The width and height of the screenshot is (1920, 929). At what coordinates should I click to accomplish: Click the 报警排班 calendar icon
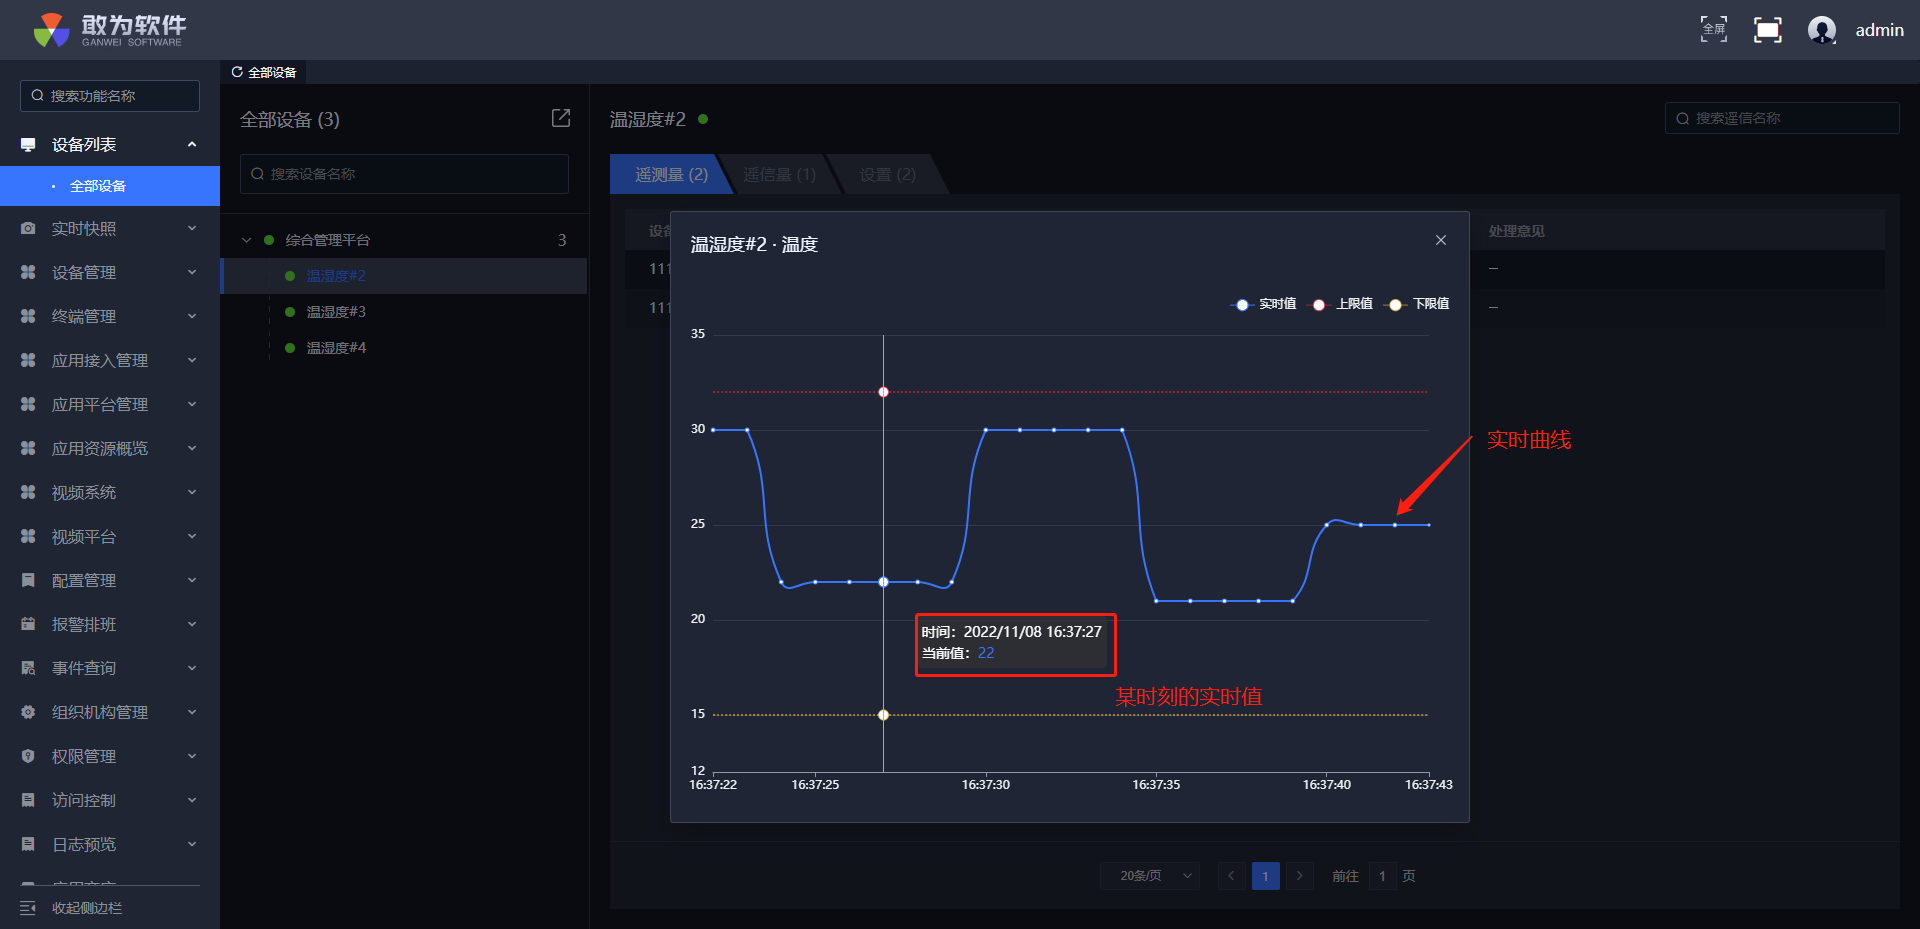point(28,625)
